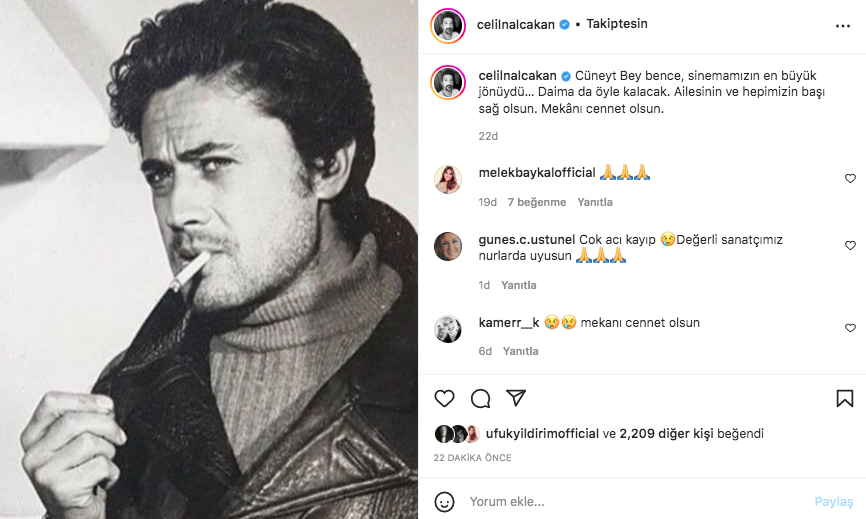Reply to kamerr__k's comment with Yanıtla
Screen dimensions: 866x519
click(520, 351)
